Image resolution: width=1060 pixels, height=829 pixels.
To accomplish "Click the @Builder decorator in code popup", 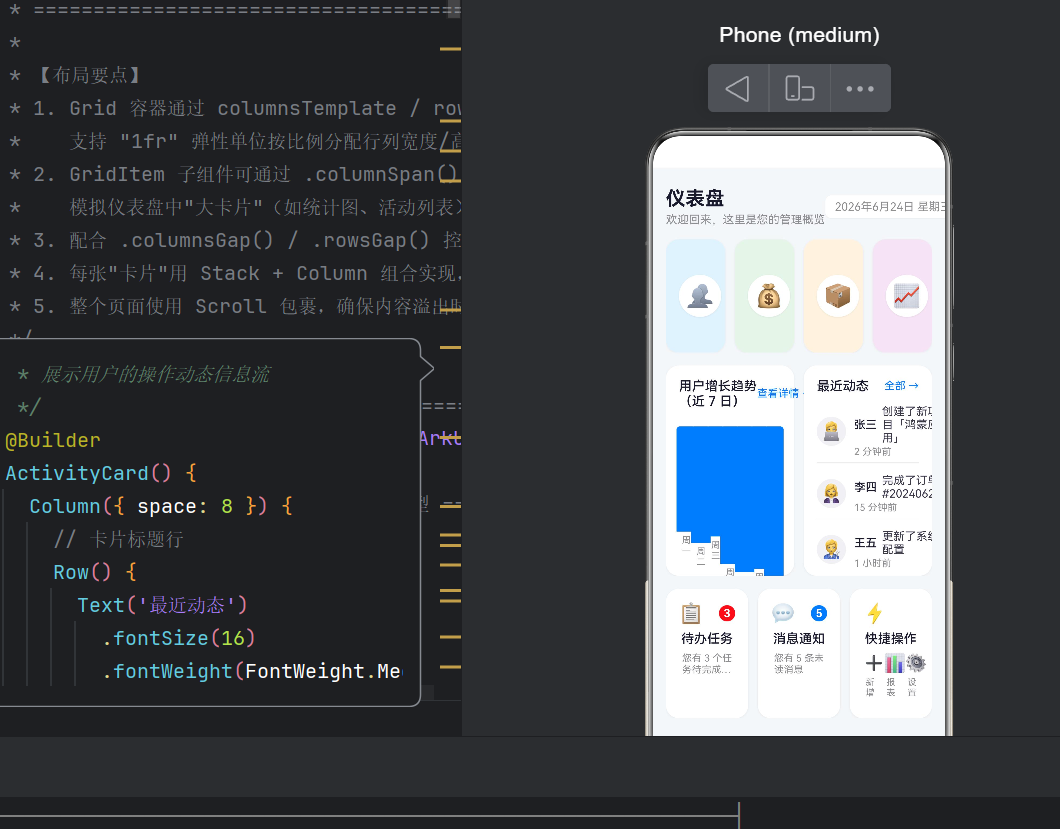I will click(53, 440).
